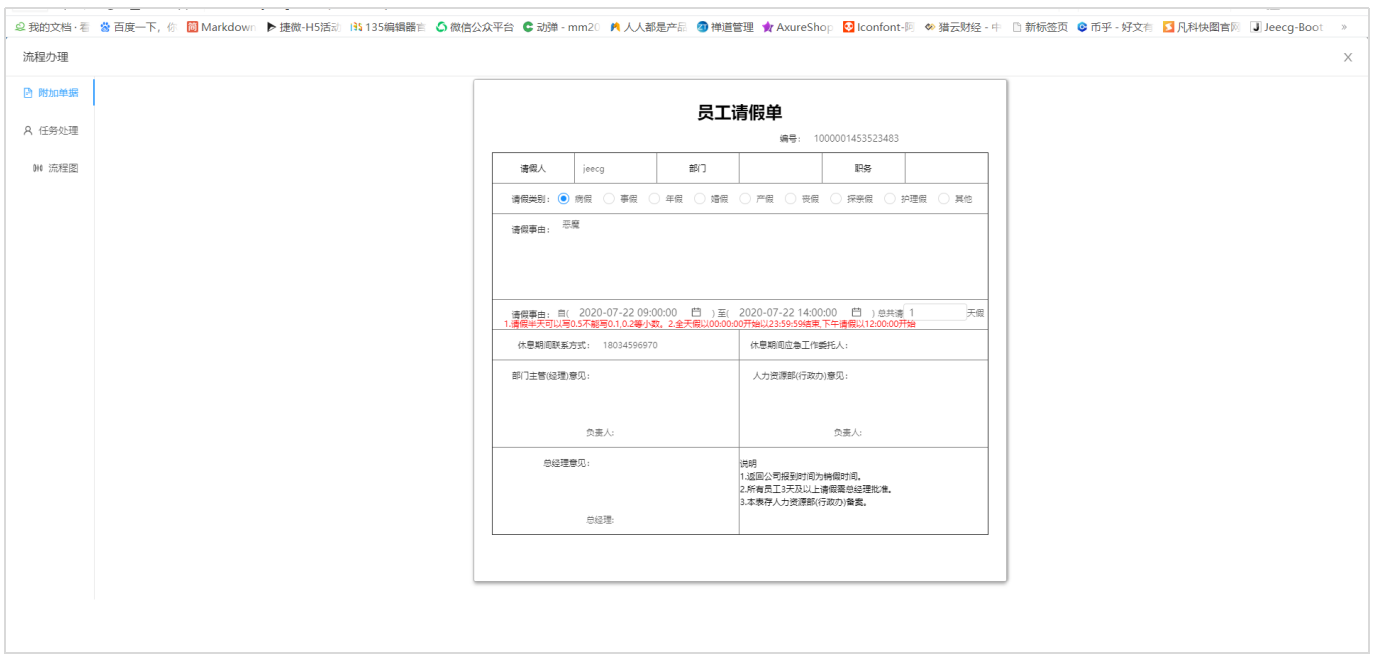The image size is (1376, 660).
Task: Click the contact number 18034596970 field
Action: pyautogui.click(x=630, y=345)
